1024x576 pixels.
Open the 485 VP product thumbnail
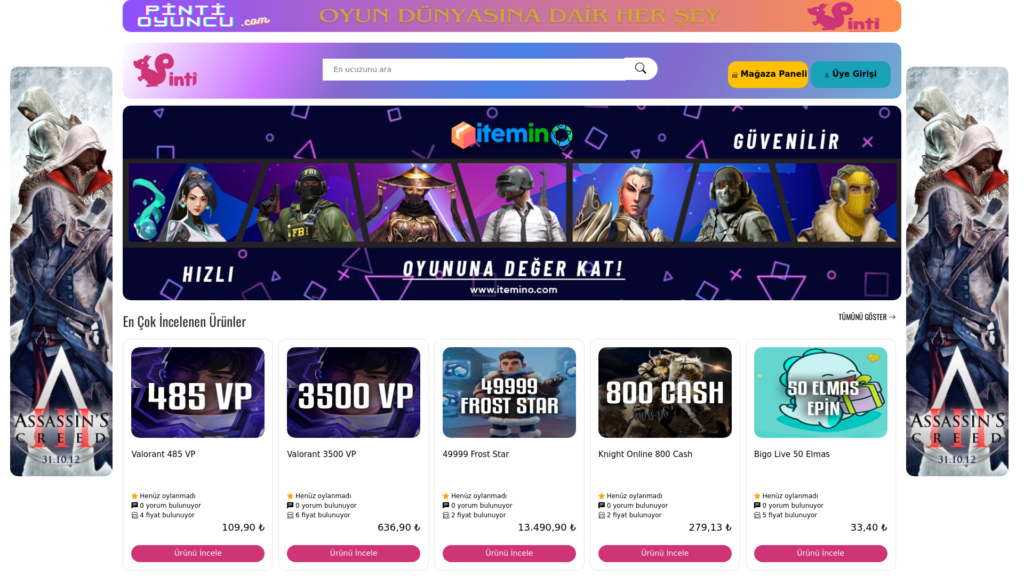[x=198, y=392]
